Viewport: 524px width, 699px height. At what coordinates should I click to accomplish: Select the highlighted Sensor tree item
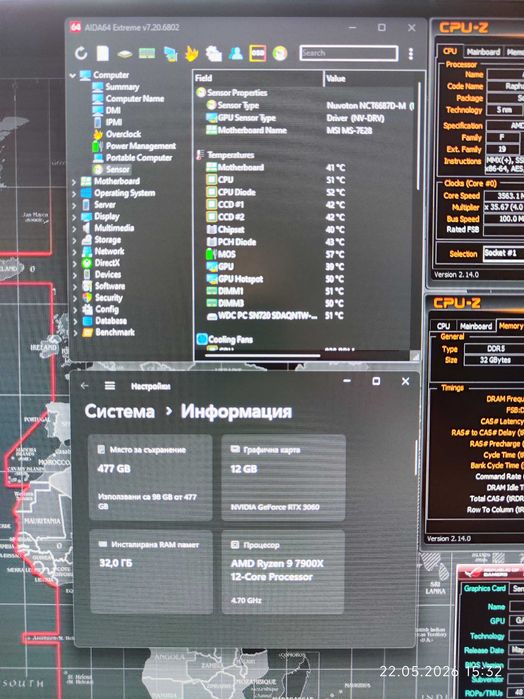click(118, 169)
